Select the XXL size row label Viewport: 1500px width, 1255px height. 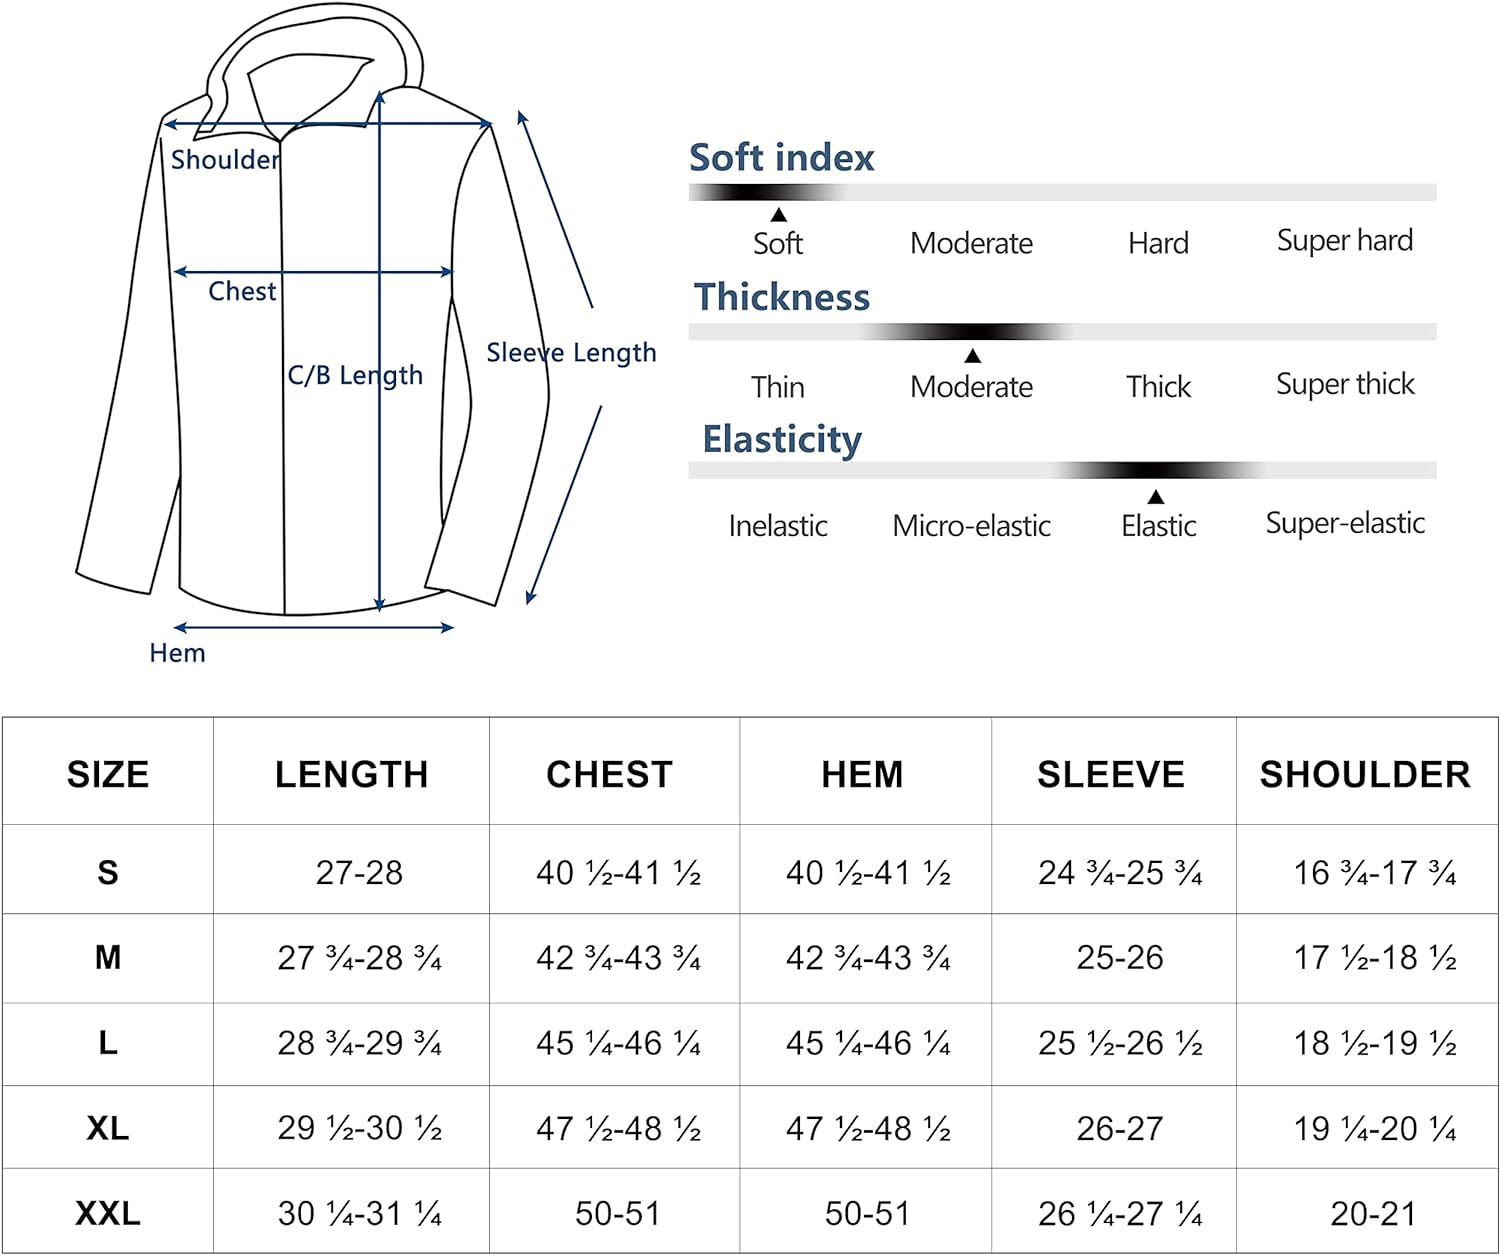coord(108,1214)
